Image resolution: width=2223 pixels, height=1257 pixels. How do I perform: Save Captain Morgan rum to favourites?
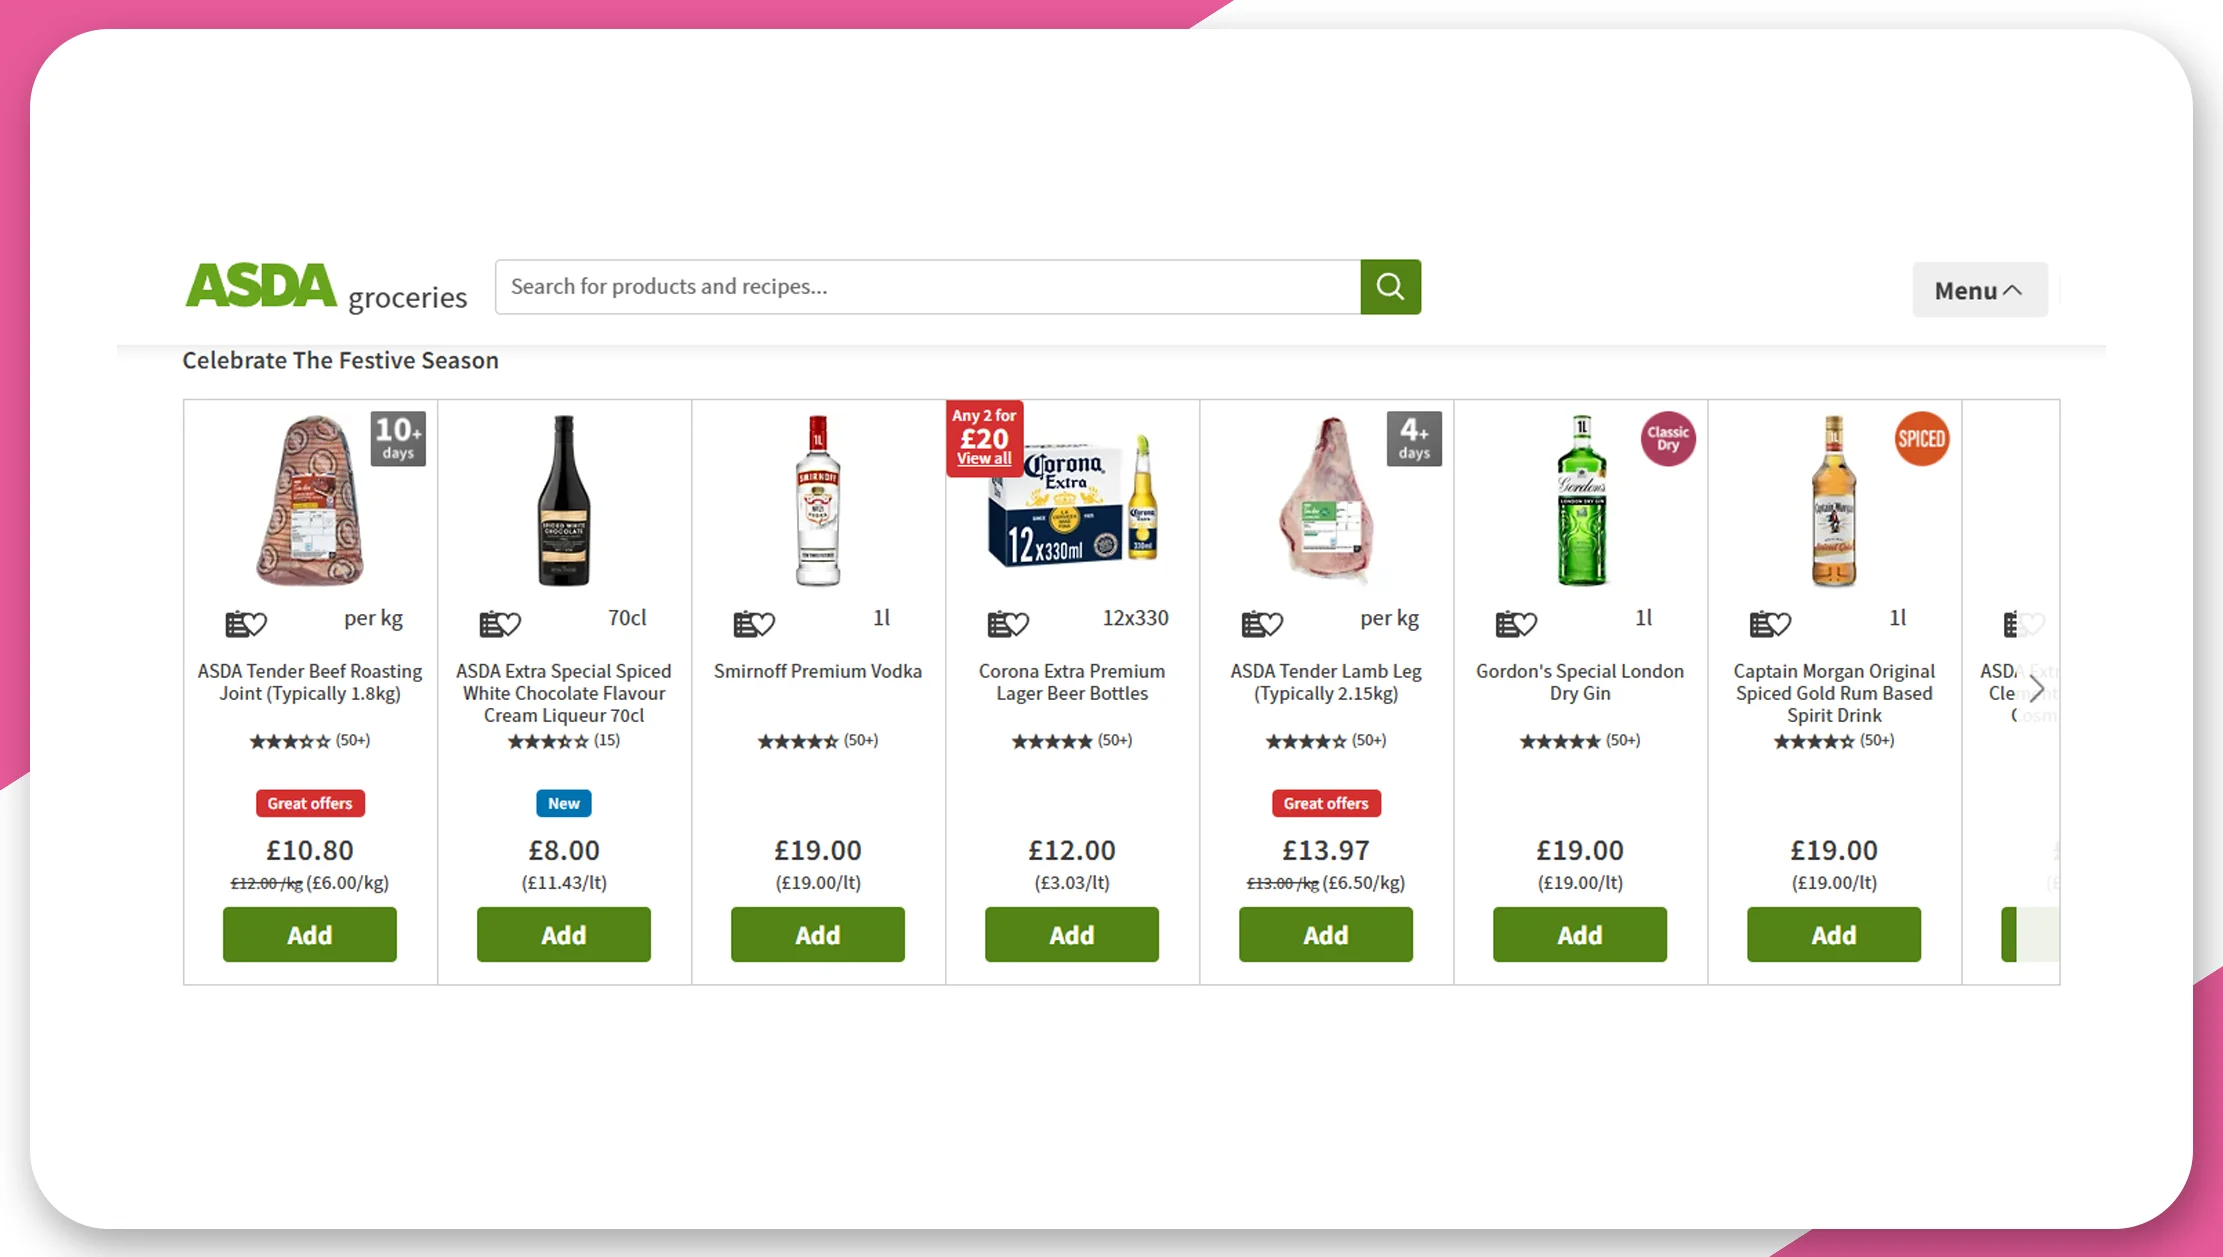tap(1770, 624)
